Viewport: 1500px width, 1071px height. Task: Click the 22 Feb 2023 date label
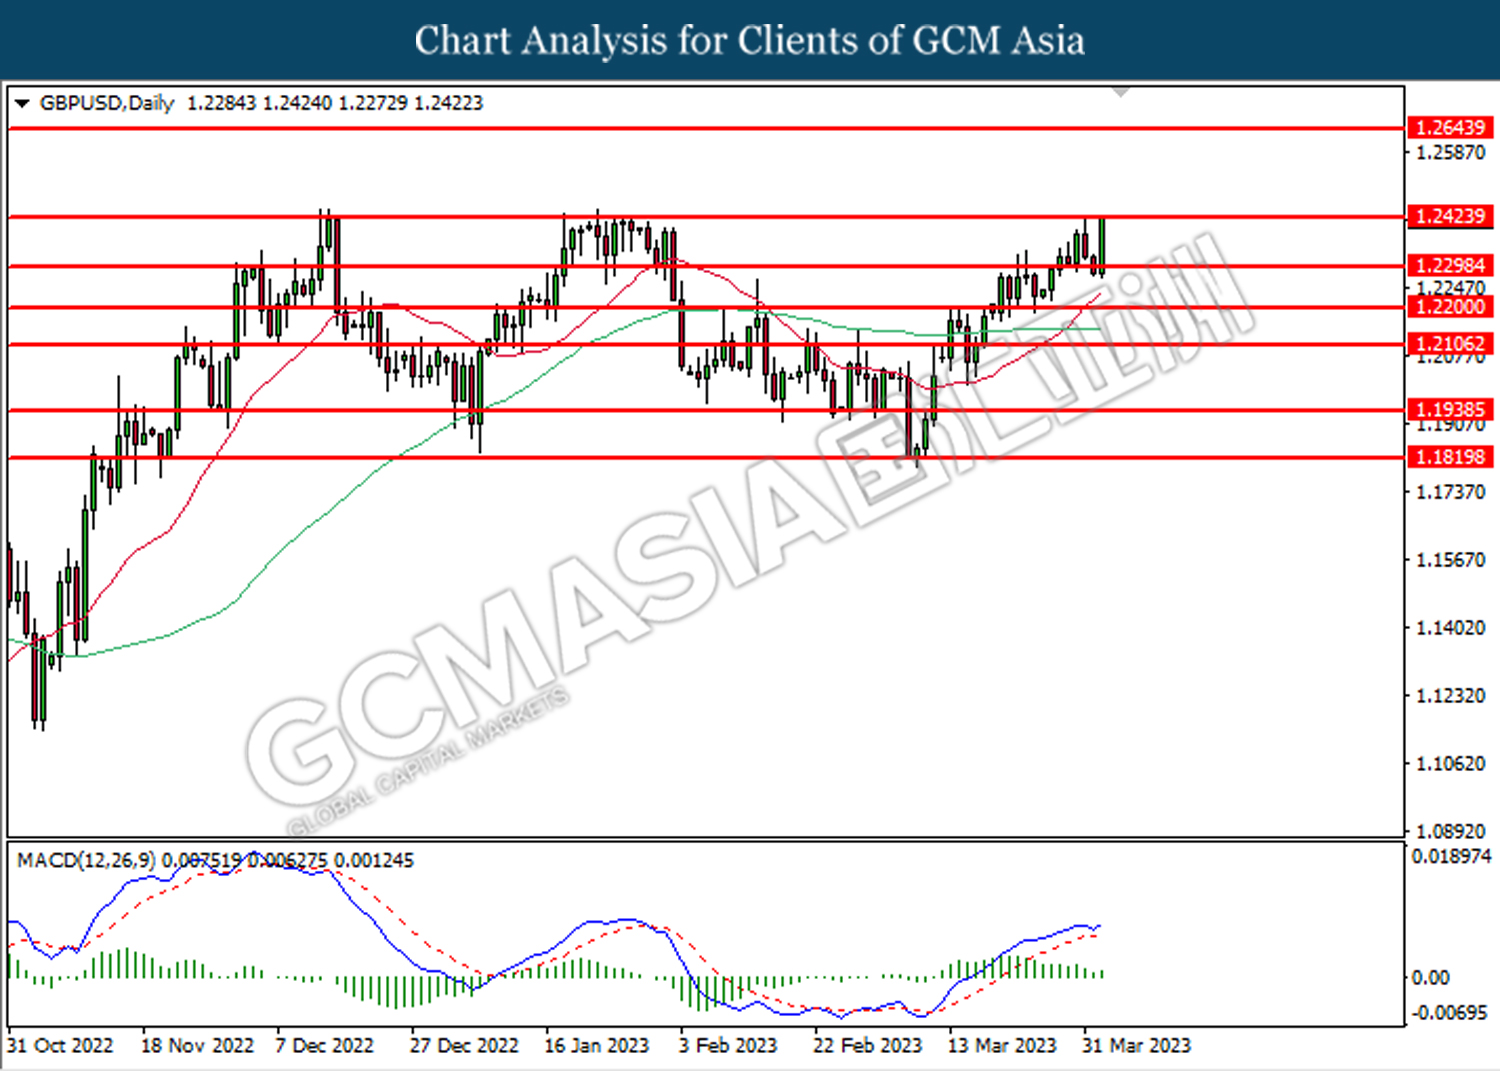pyautogui.click(x=868, y=1046)
